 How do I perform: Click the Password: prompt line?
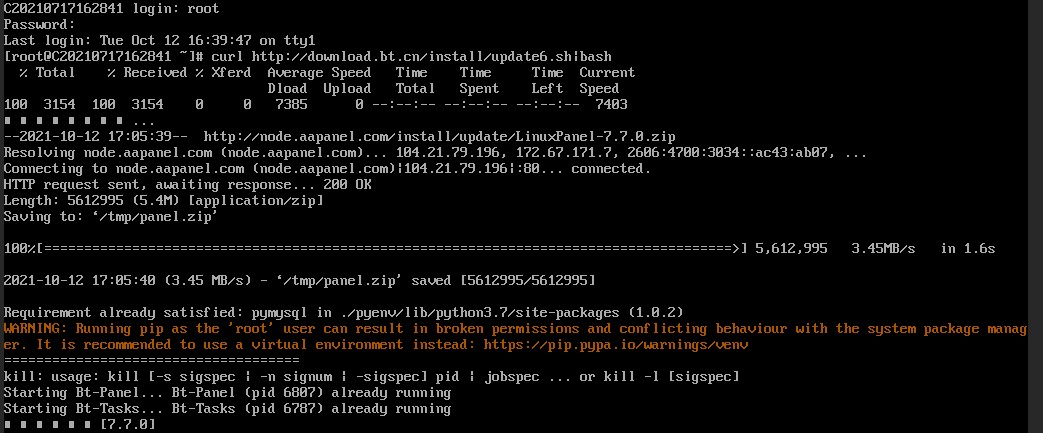[x=40, y=24]
